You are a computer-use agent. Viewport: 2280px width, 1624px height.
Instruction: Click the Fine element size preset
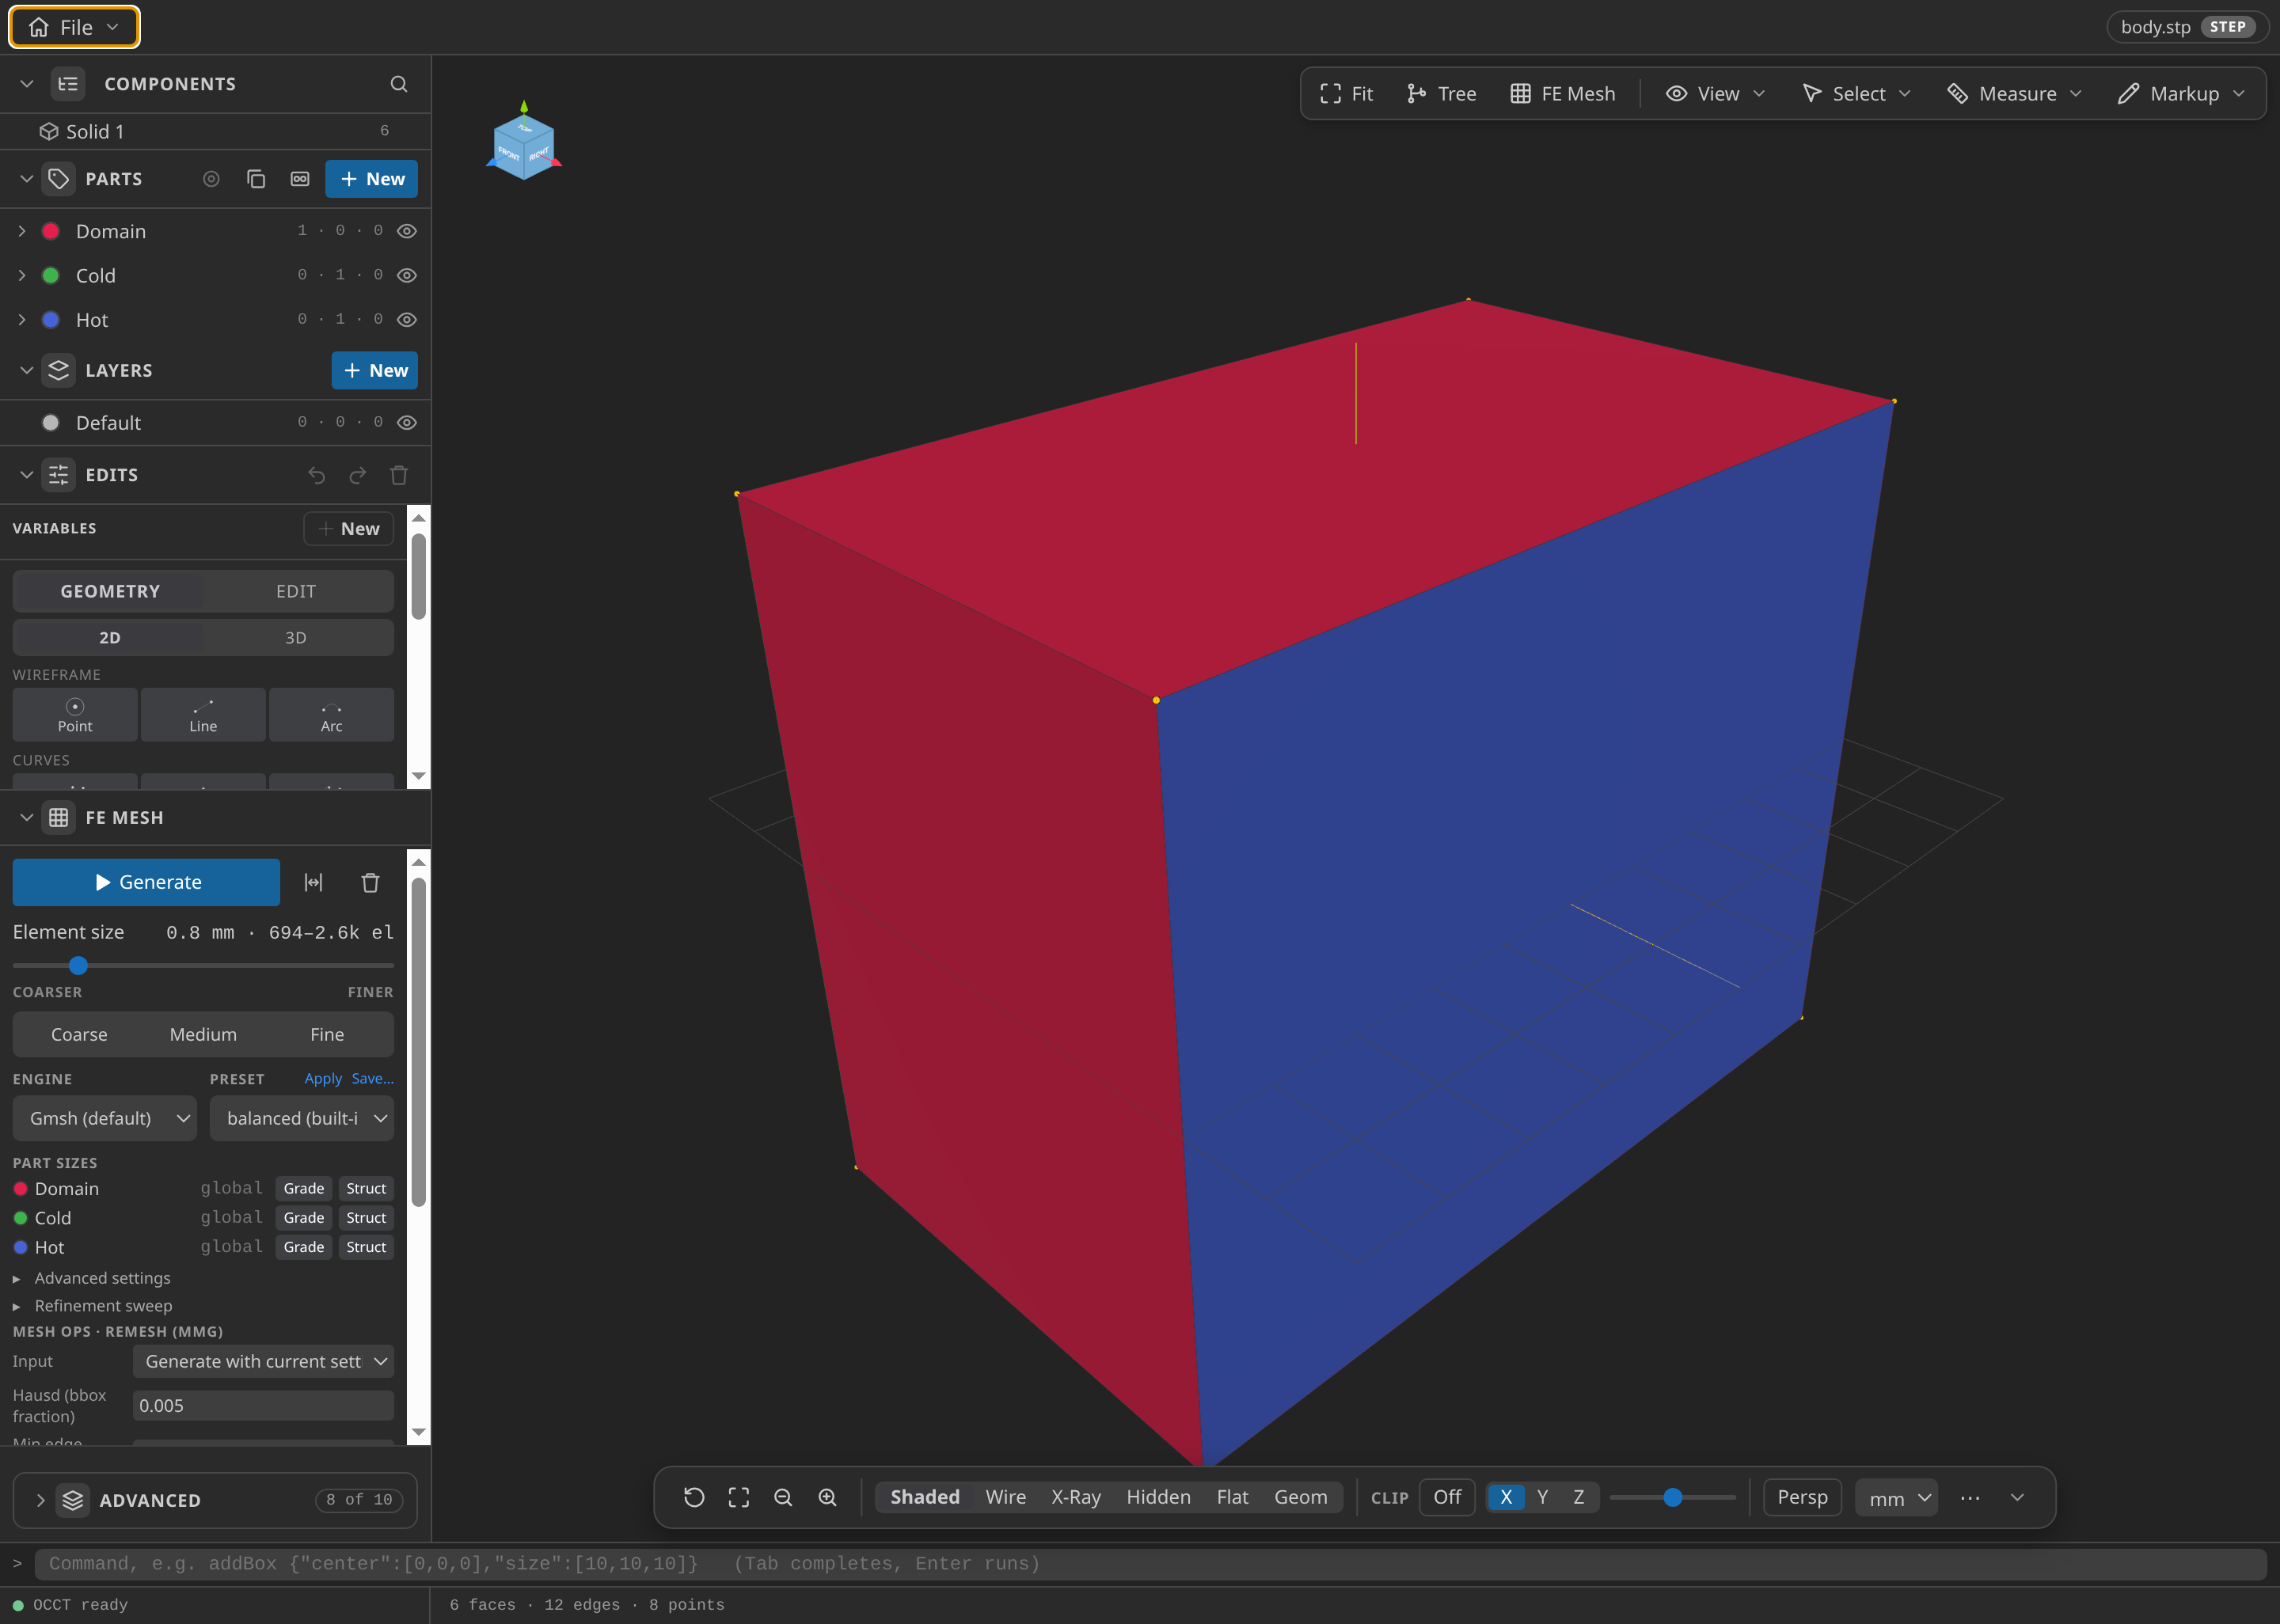coord(327,1035)
